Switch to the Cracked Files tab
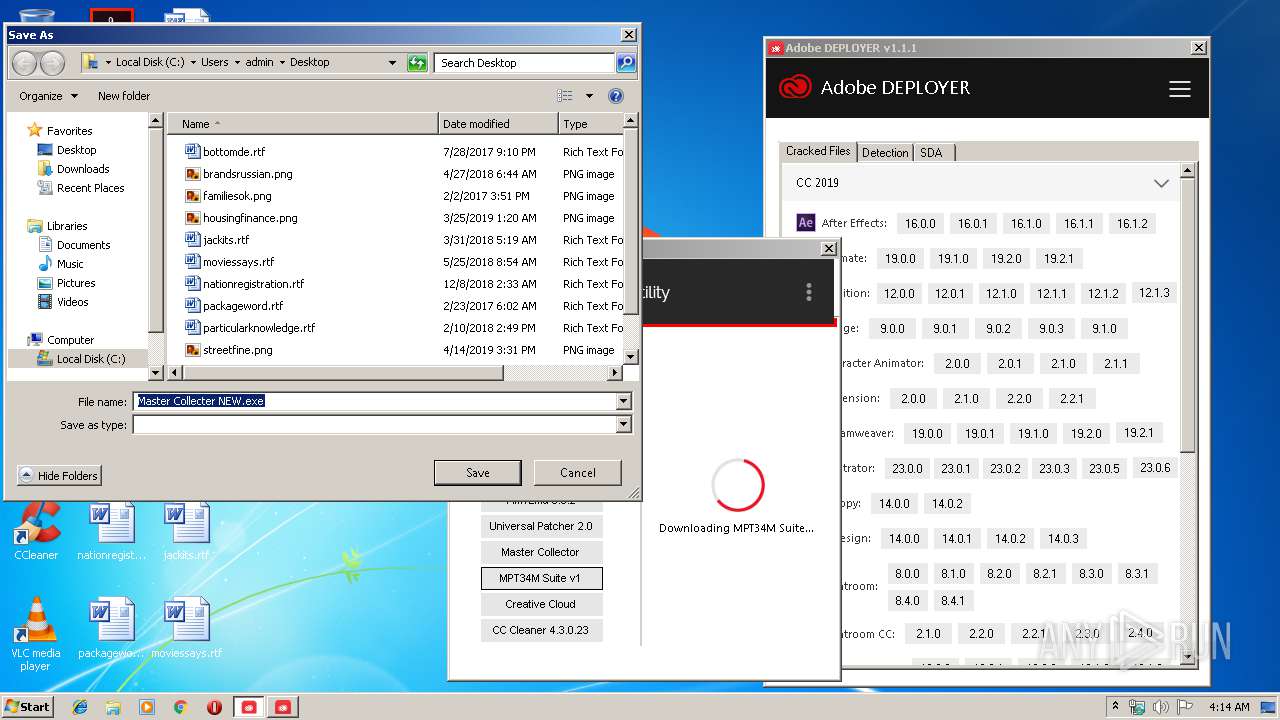Image resolution: width=1280 pixels, height=720 pixels. pyautogui.click(x=818, y=151)
